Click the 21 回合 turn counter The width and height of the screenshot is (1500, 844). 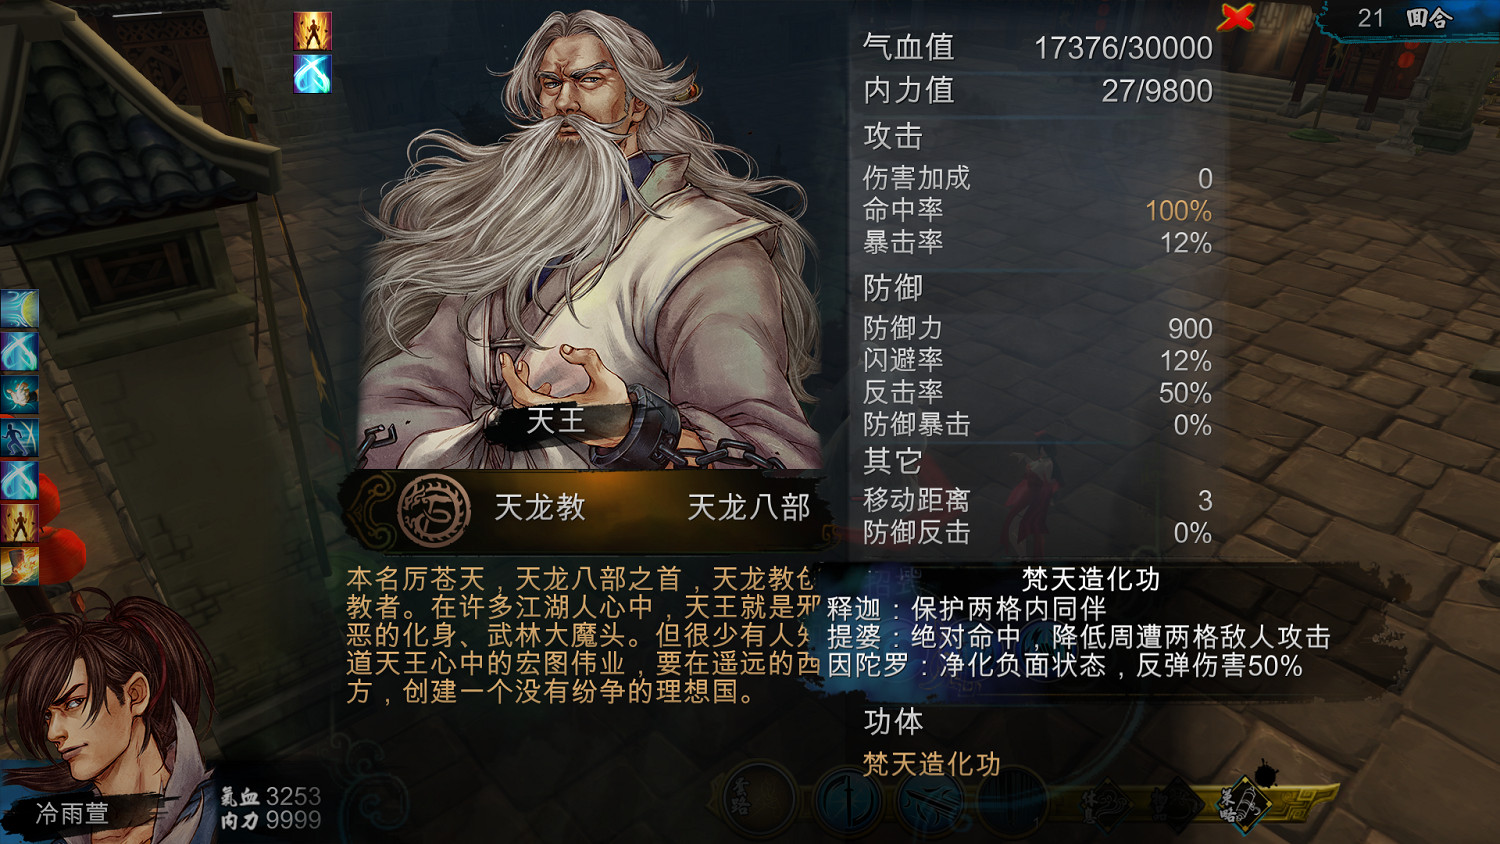(1404, 18)
